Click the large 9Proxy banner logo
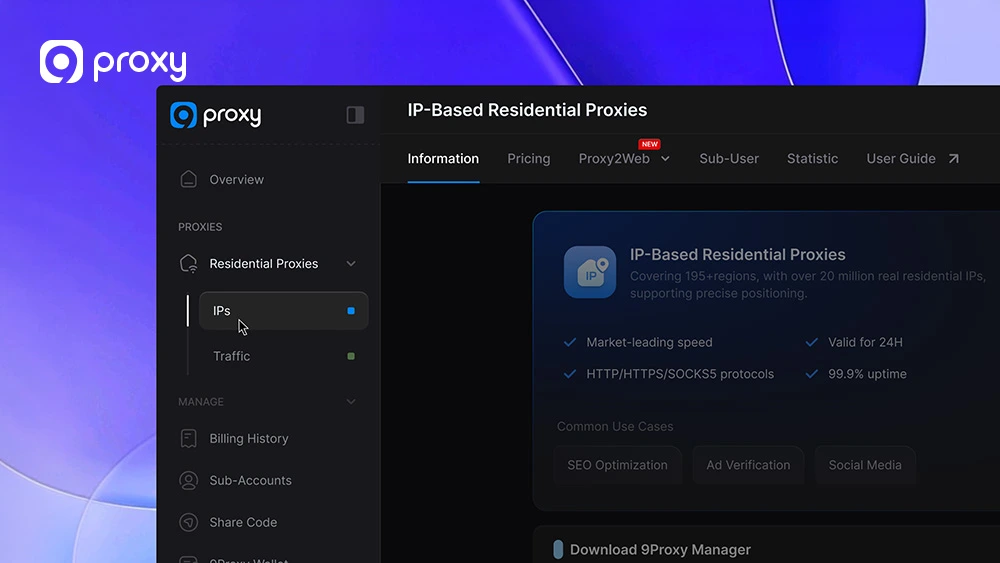 [113, 62]
